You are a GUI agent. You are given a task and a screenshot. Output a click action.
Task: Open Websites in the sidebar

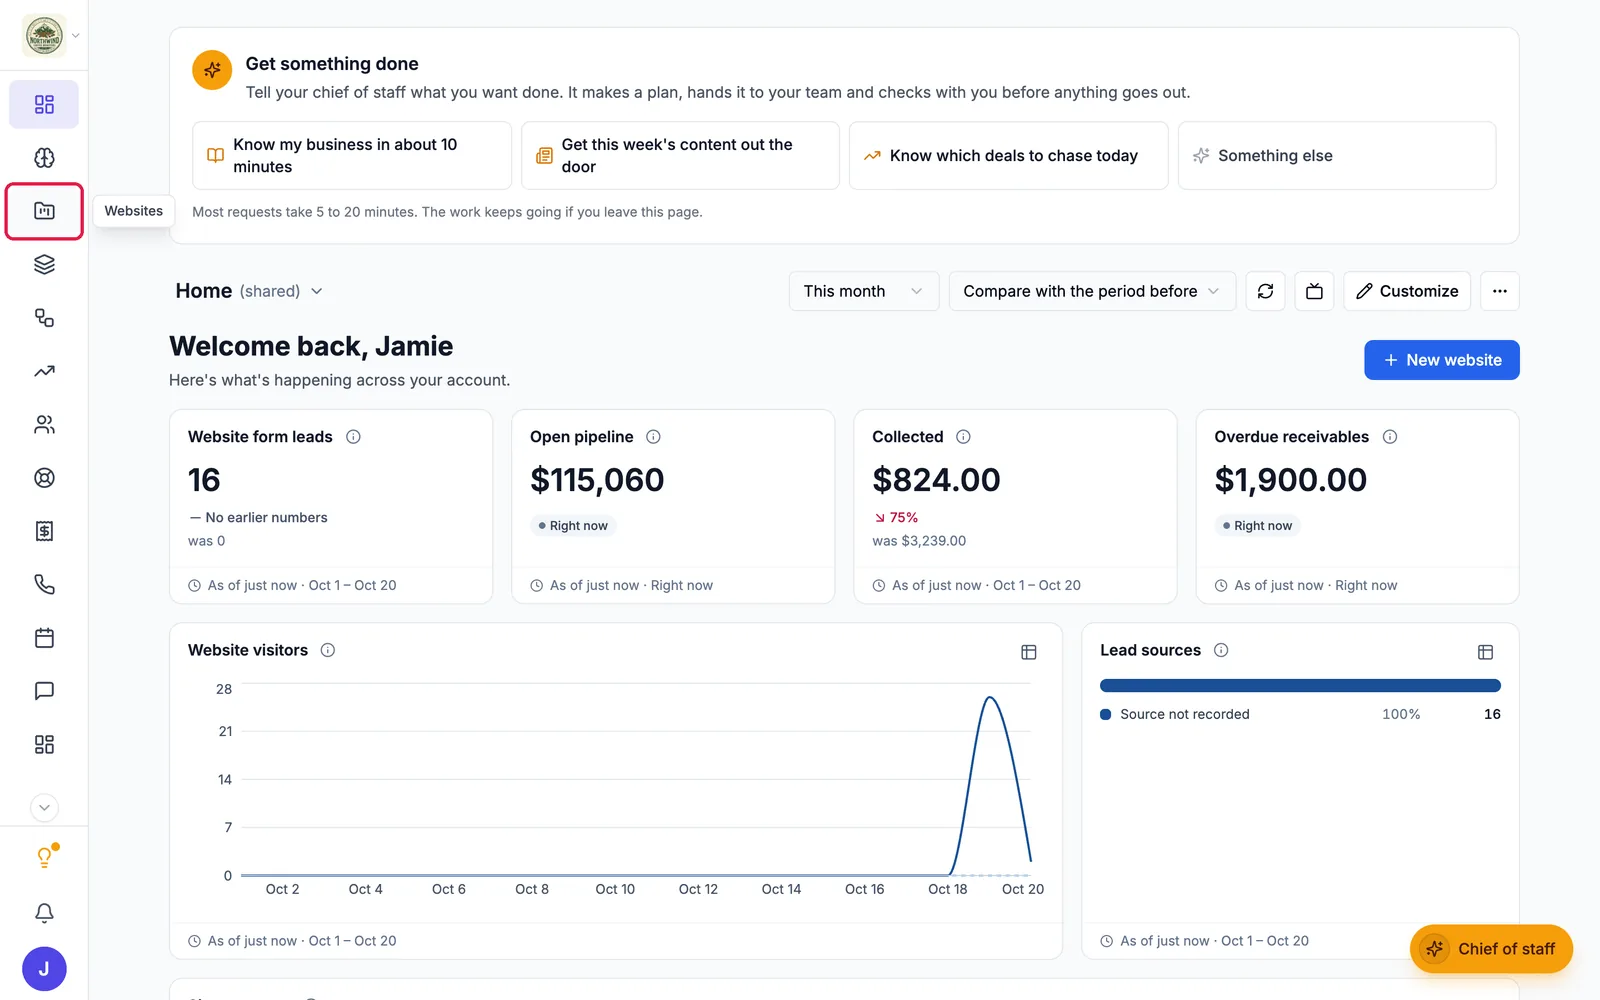(x=44, y=211)
